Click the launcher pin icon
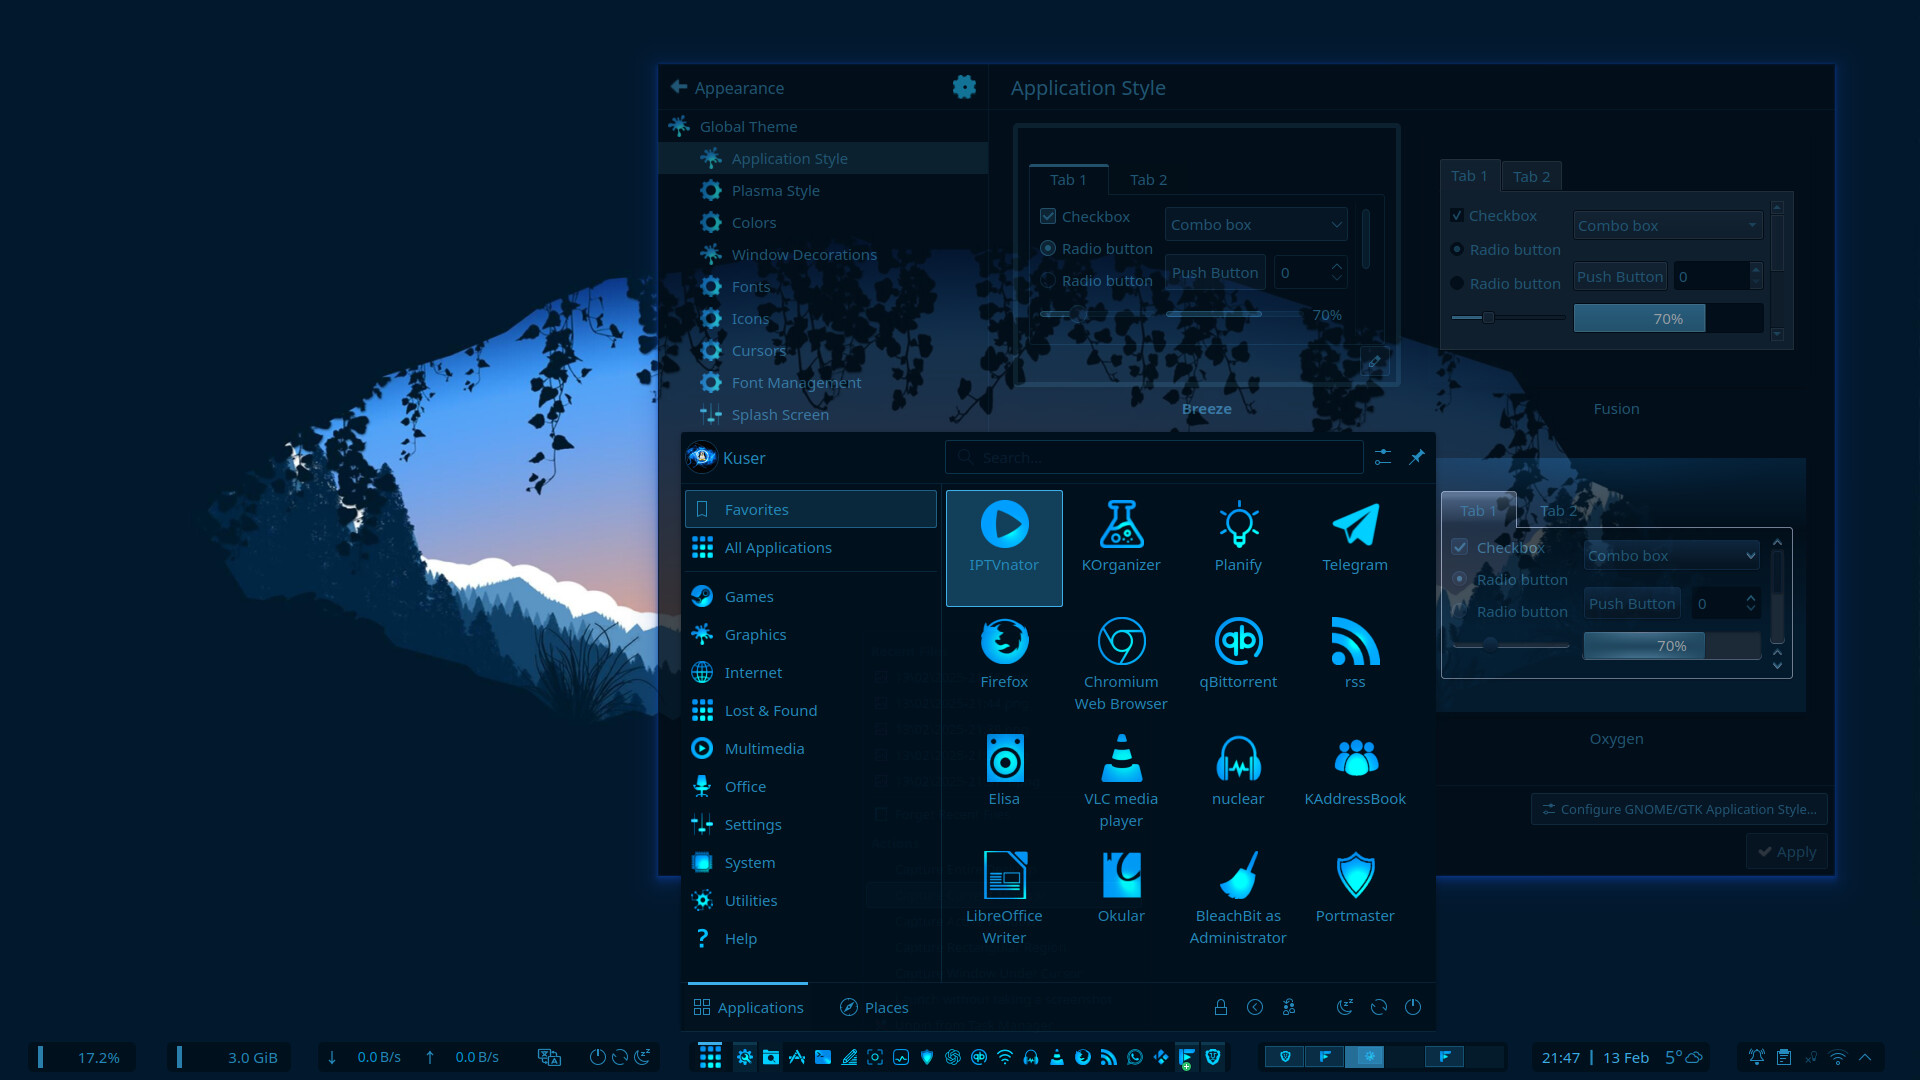 [x=1417, y=457]
